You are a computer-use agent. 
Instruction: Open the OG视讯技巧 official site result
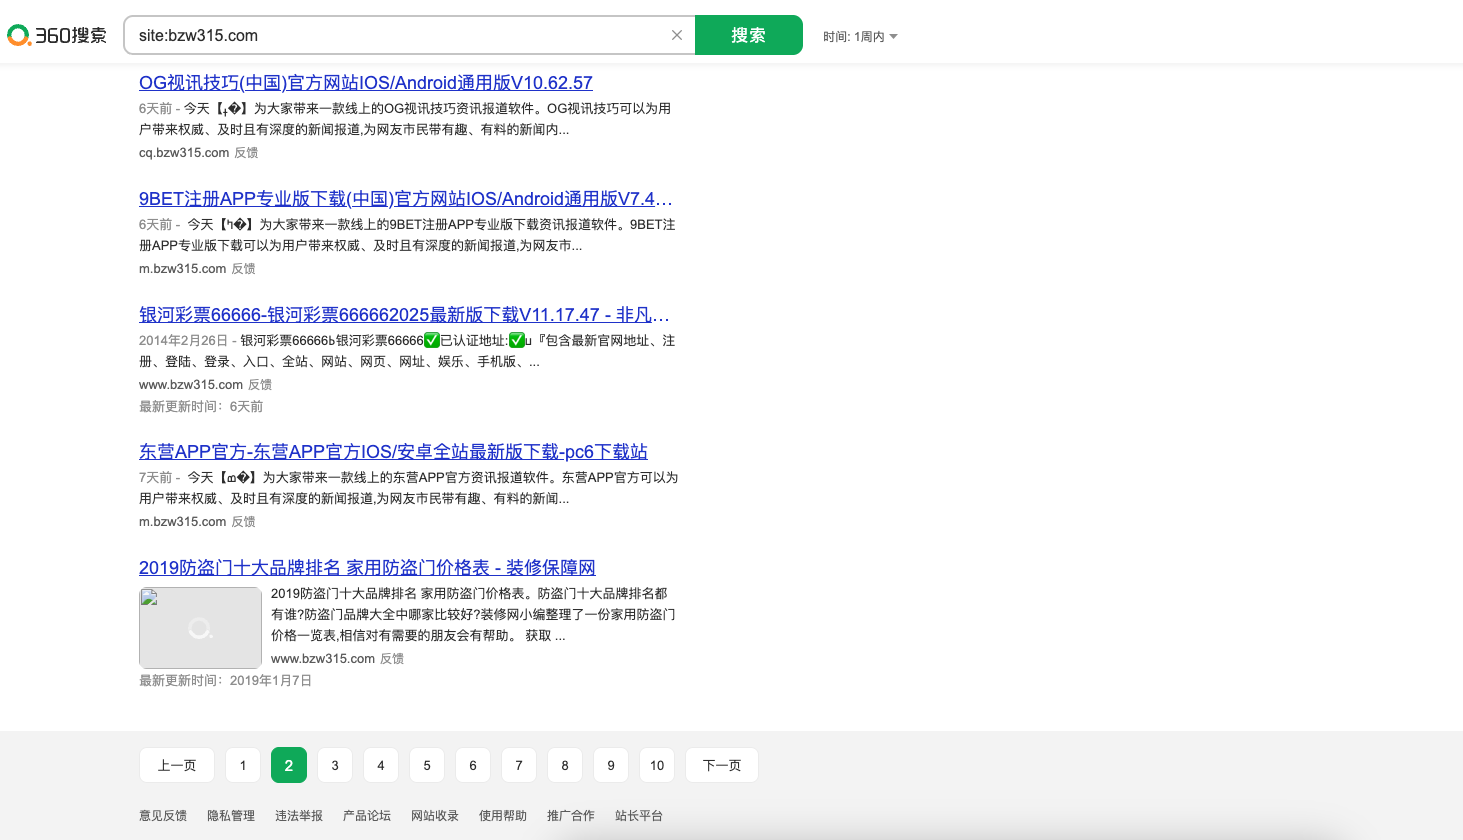click(x=365, y=82)
